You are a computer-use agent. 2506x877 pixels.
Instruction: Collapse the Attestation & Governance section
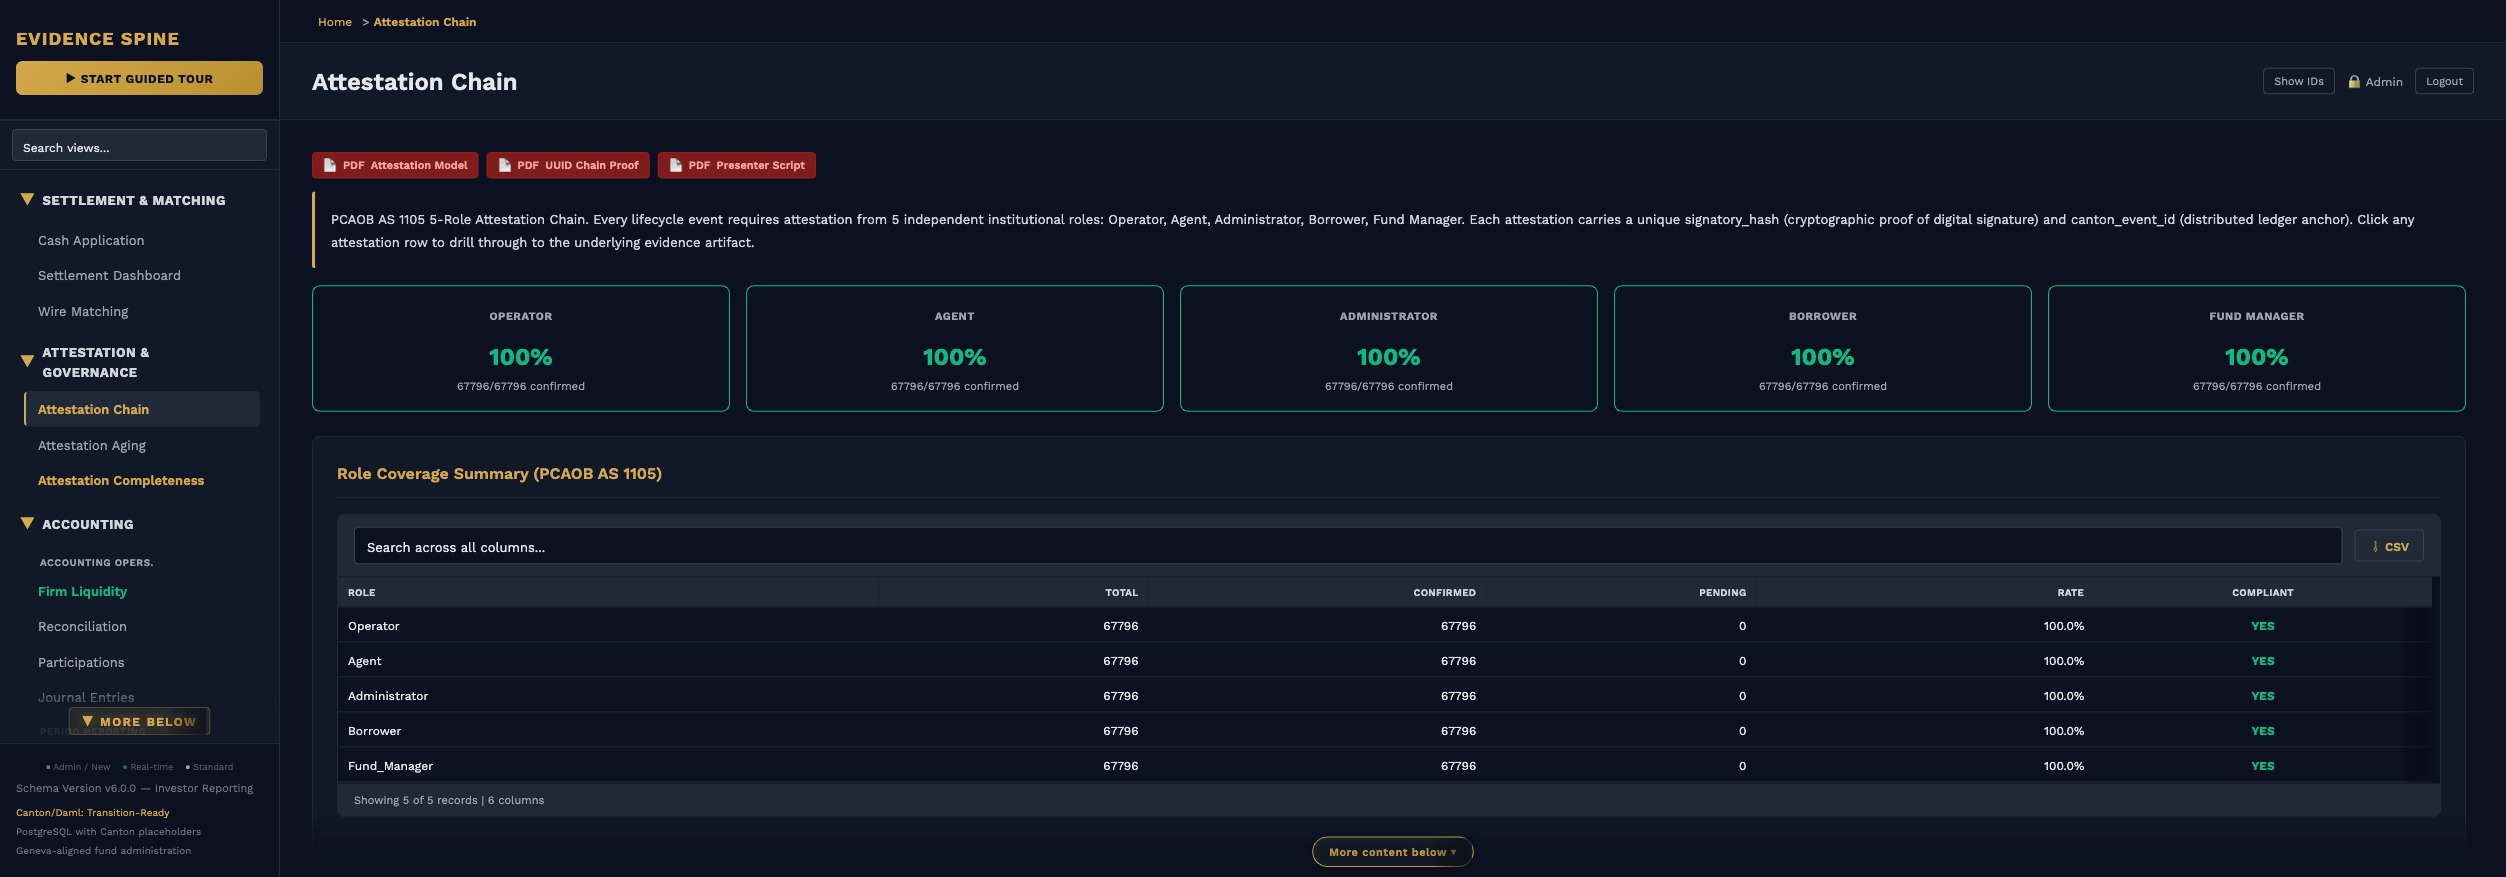point(27,361)
